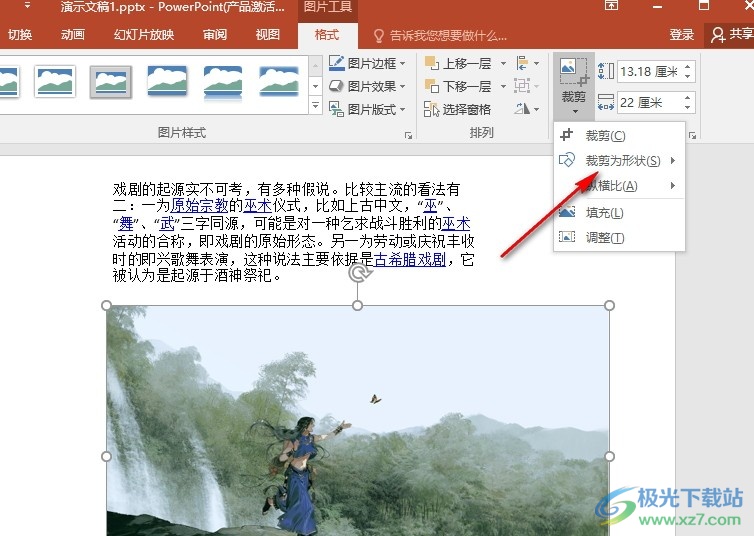Switch to the Transitions (切换) tab

[x=20, y=35]
